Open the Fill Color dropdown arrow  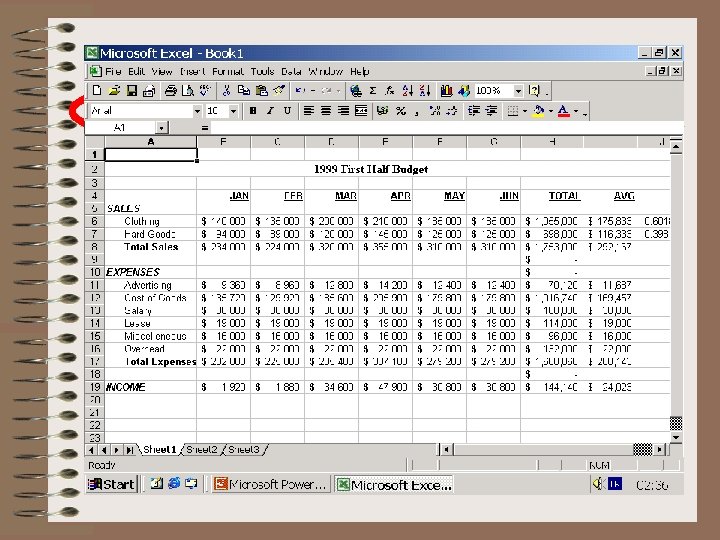click(551, 111)
